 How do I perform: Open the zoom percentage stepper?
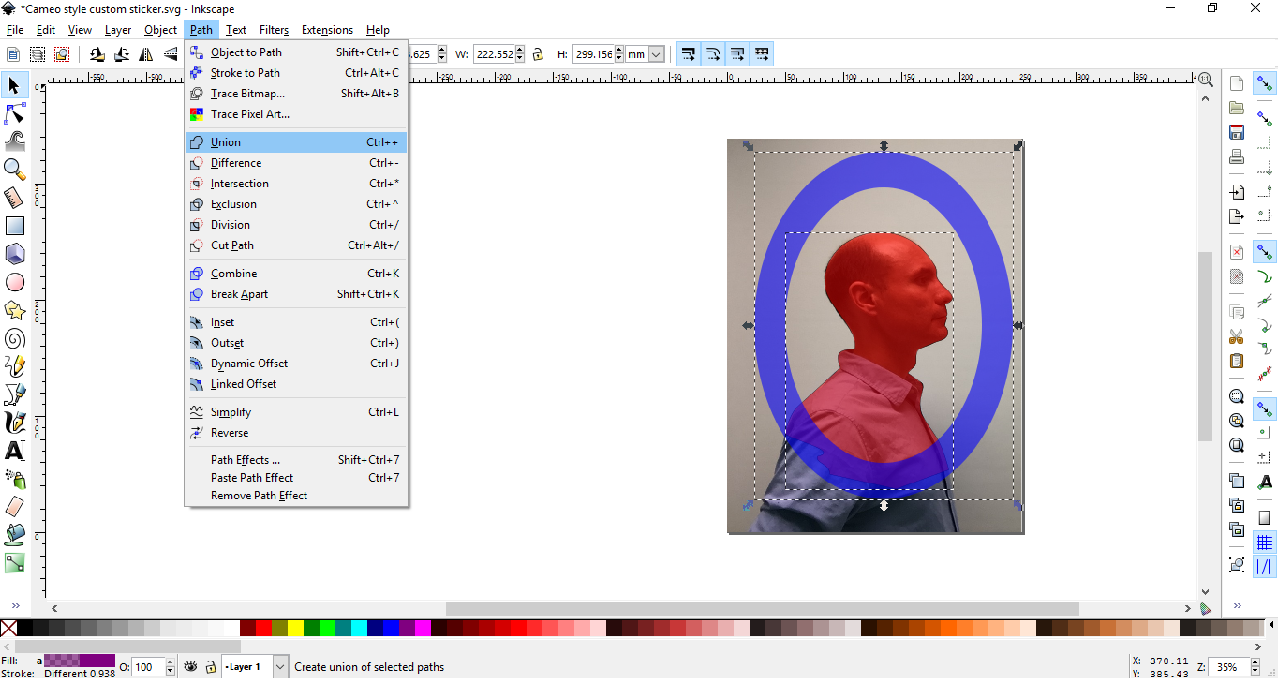tap(1256, 666)
